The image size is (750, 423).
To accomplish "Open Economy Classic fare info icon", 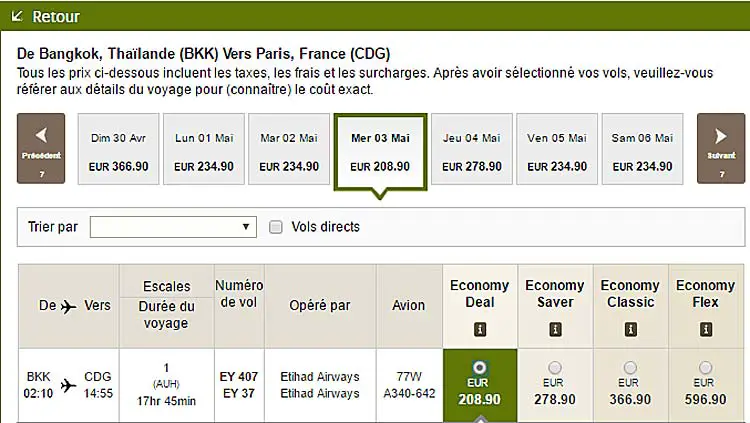I will pos(630,329).
